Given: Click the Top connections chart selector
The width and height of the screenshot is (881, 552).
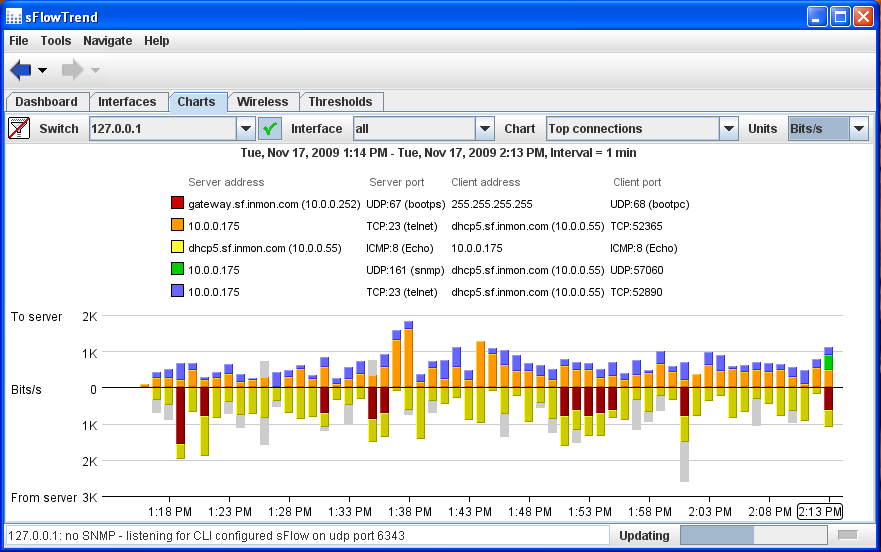Looking at the screenshot, I should [633, 129].
